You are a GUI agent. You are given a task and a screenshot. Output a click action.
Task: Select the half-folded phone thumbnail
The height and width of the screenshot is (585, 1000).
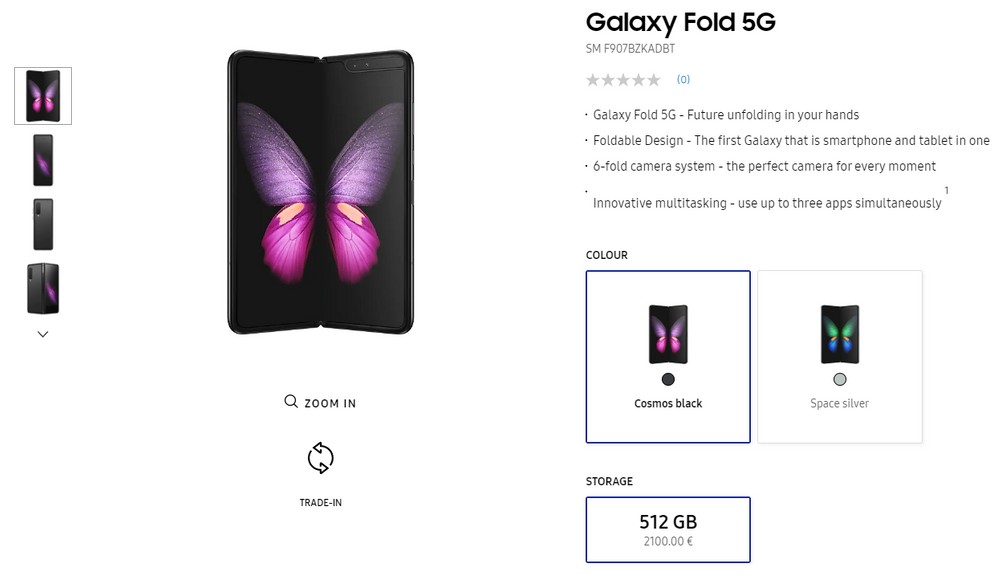tap(43, 288)
